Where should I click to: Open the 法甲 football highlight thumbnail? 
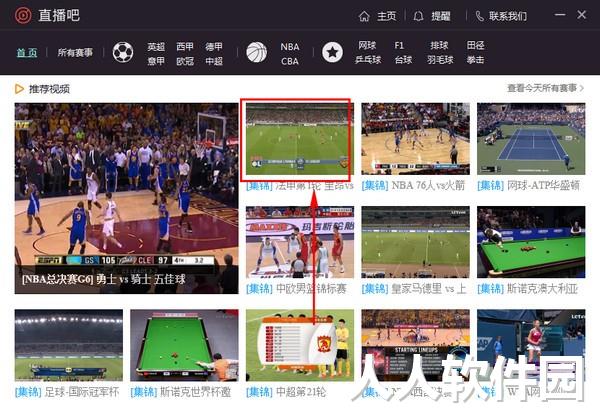click(300, 138)
